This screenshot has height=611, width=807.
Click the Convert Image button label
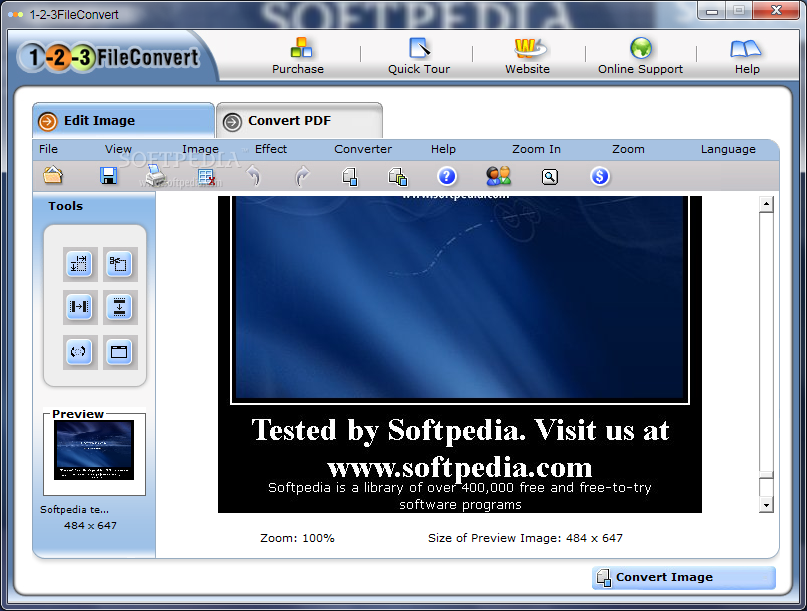pos(664,578)
